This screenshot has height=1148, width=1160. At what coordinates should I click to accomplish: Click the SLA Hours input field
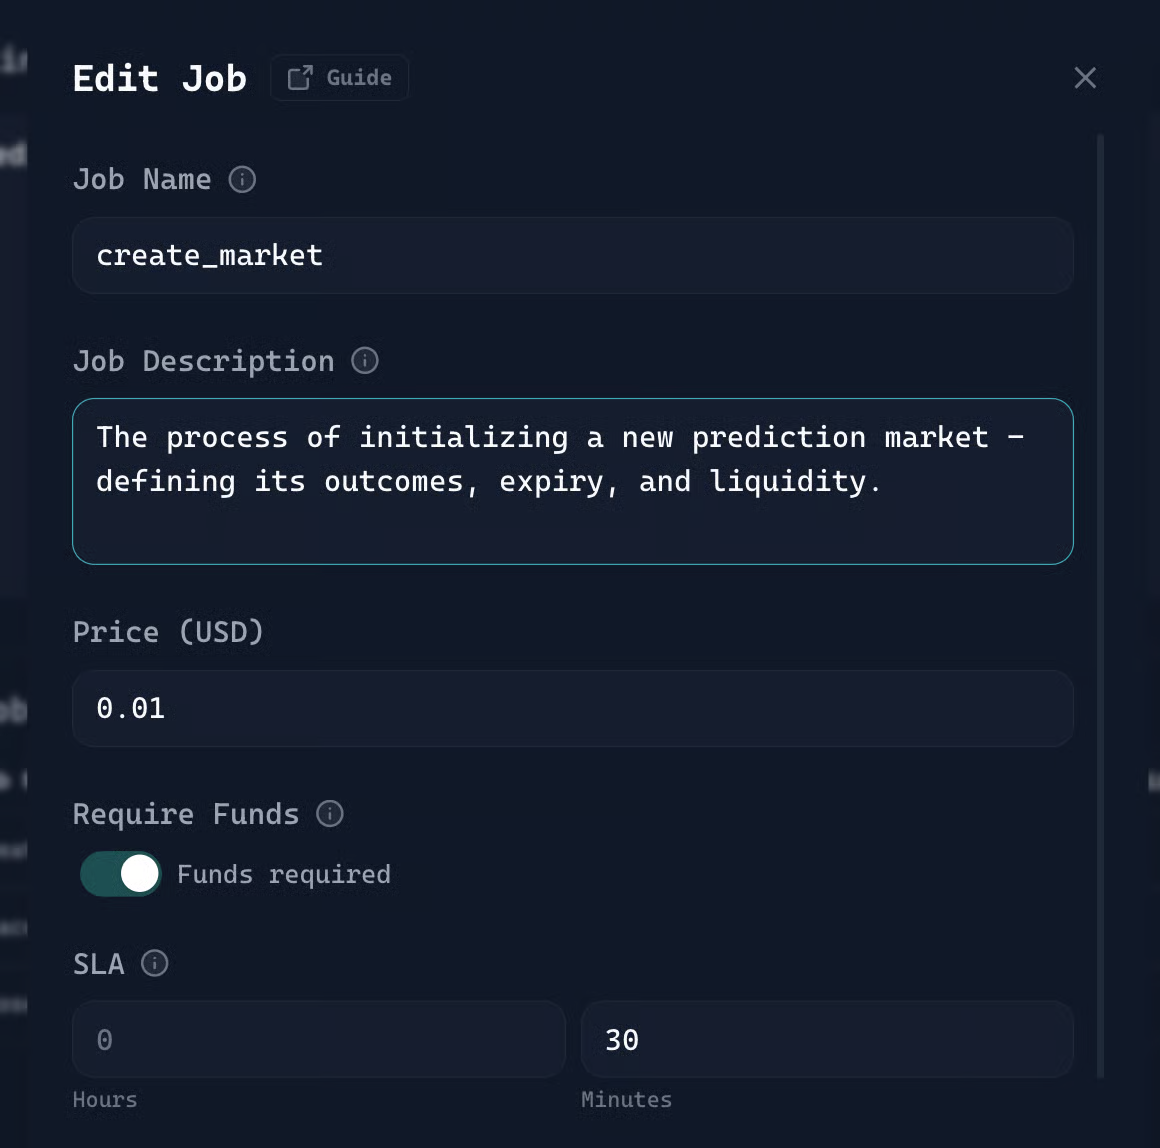(x=318, y=1040)
